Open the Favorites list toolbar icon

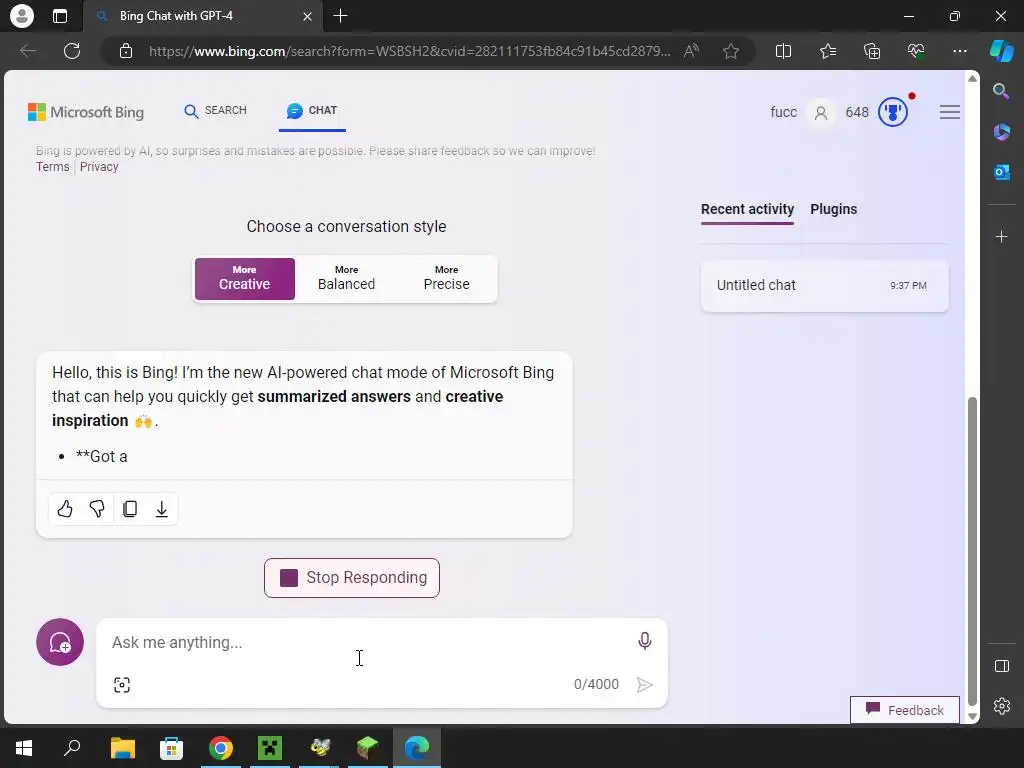click(827, 51)
